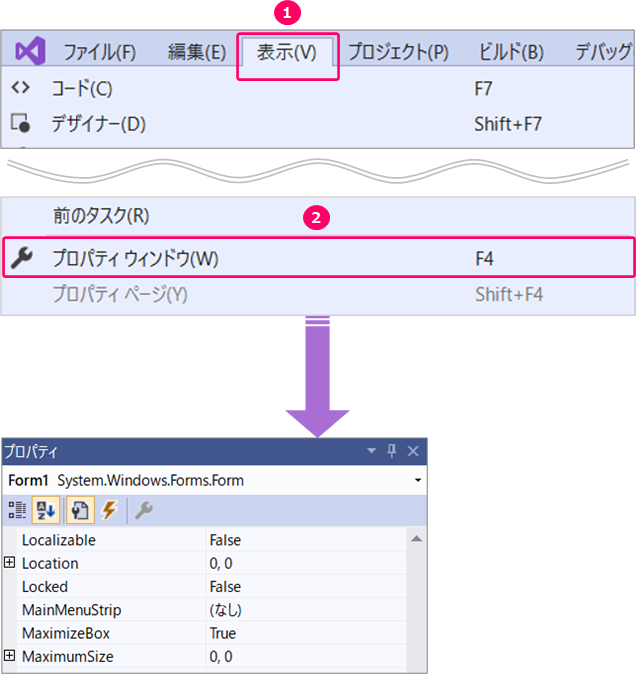This screenshot has width=636, height=674.
Task: Click the designer icon beside デザイナー(D)
Action: 20,123
